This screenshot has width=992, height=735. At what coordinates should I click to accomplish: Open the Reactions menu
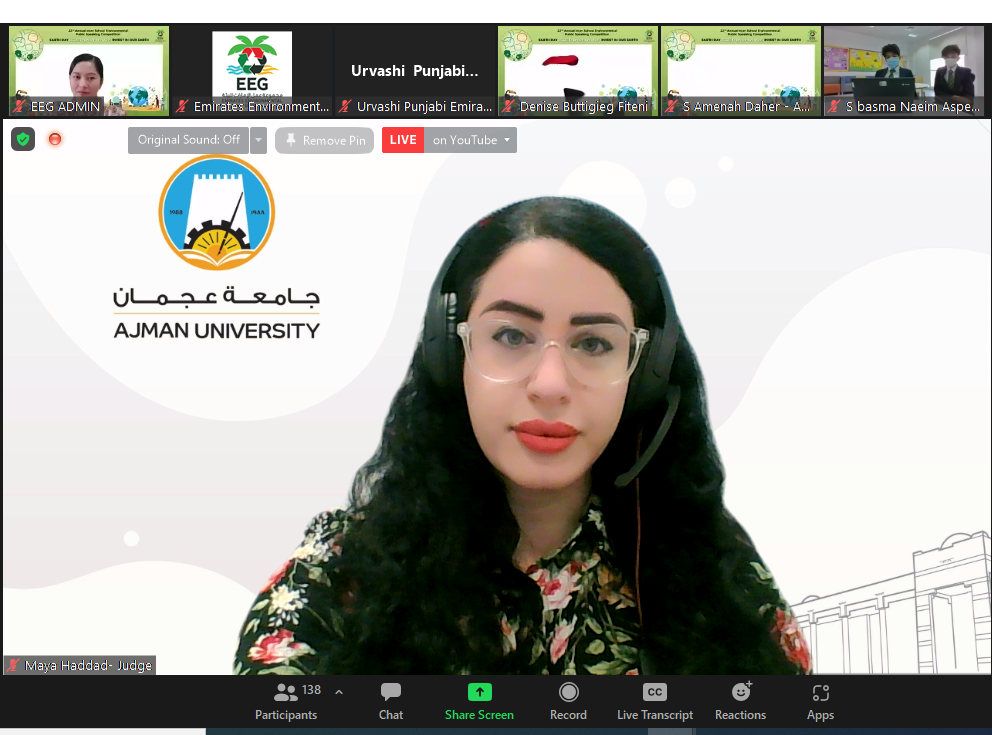pyautogui.click(x=740, y=692)
